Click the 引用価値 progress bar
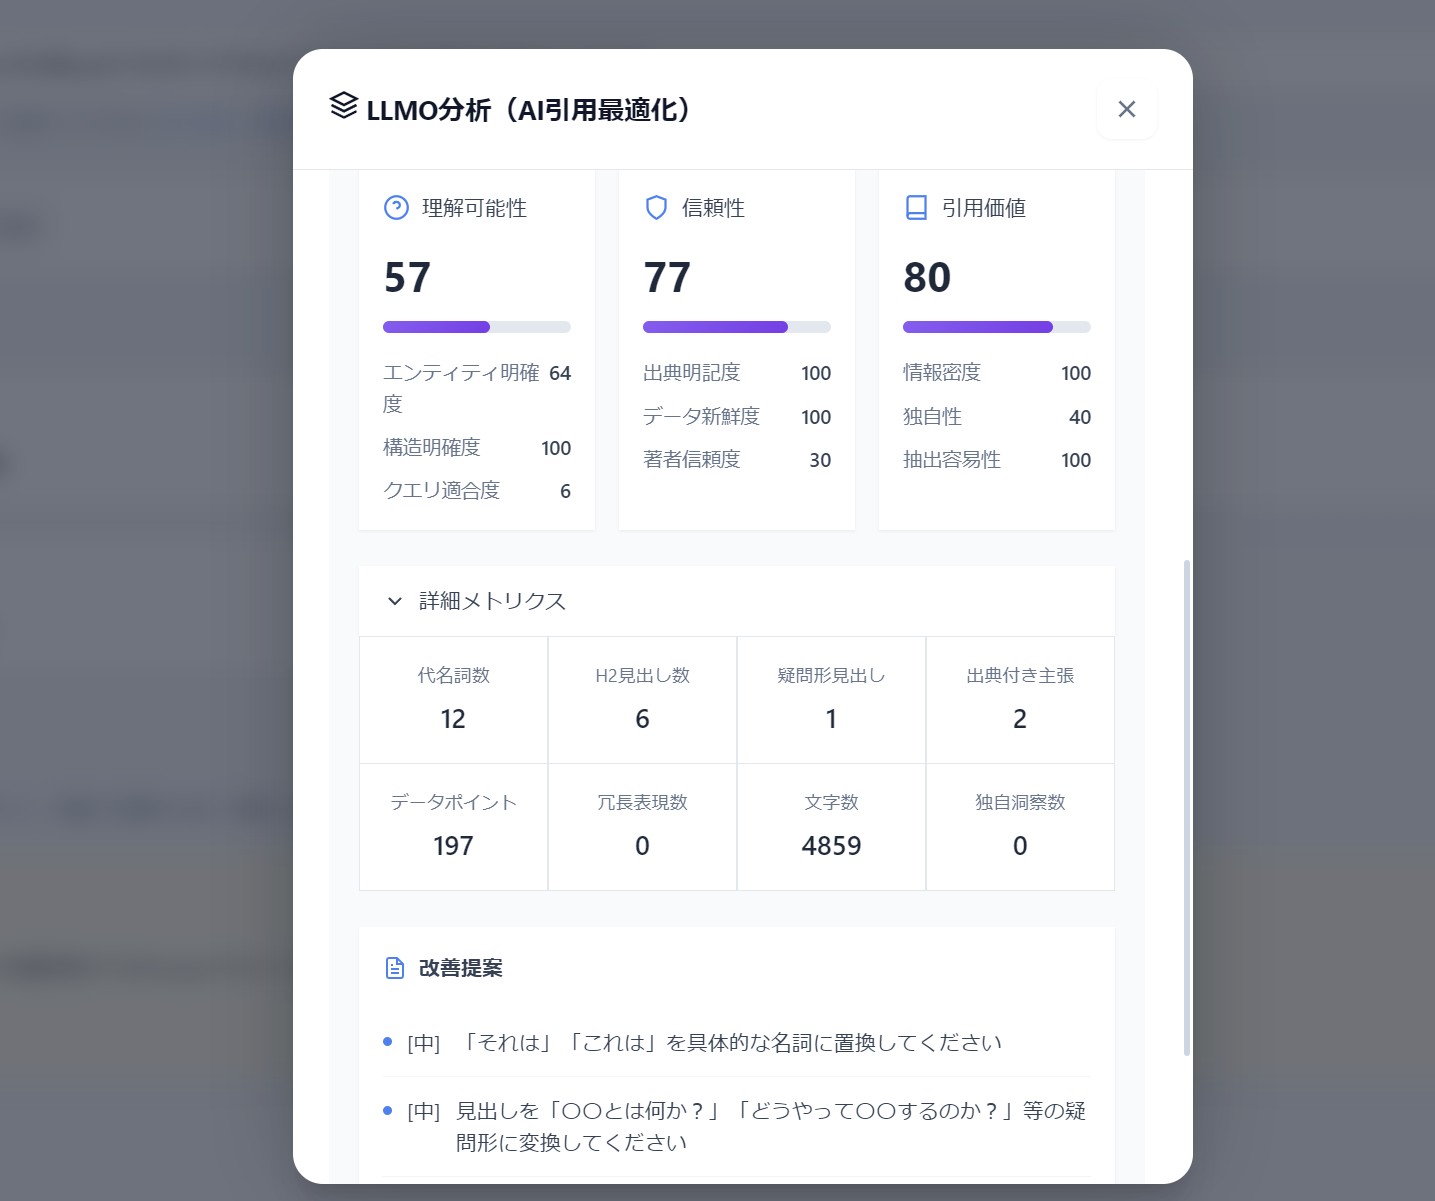The height and width of the screenshot is (1201, 1435). [996, 327]
